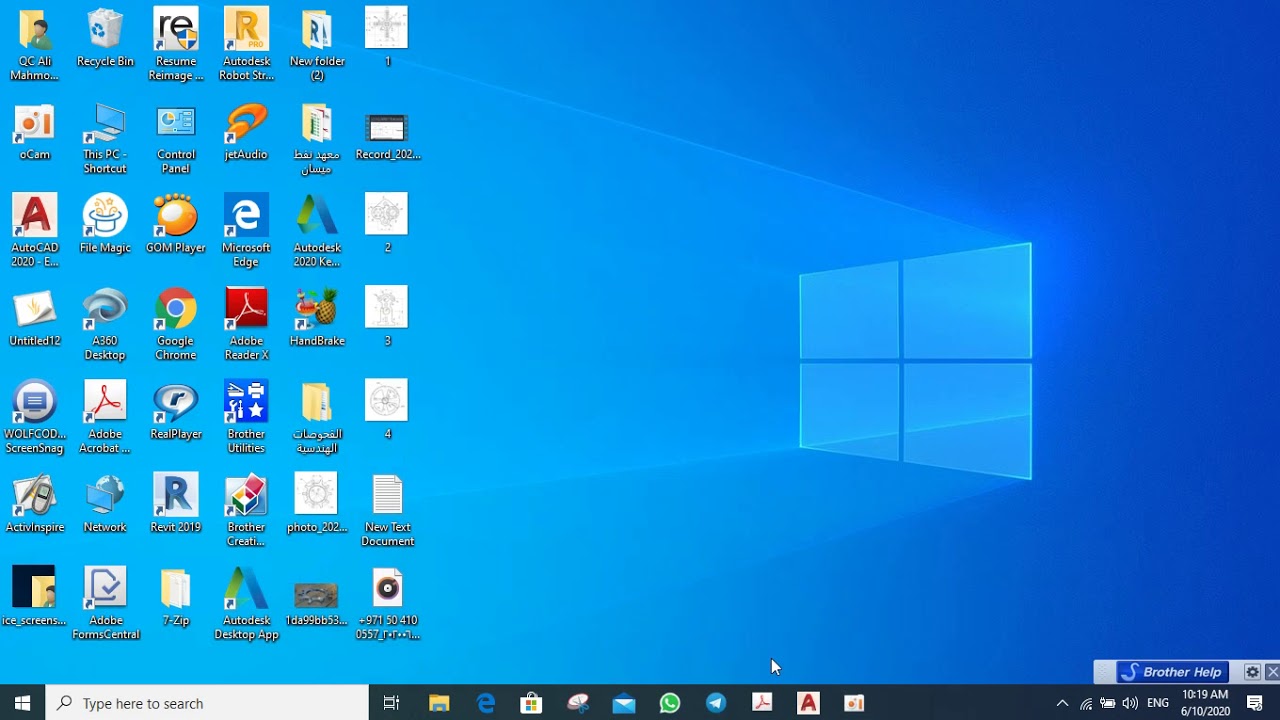Select the RealPlayer desktop shortcut

[176, 410]
